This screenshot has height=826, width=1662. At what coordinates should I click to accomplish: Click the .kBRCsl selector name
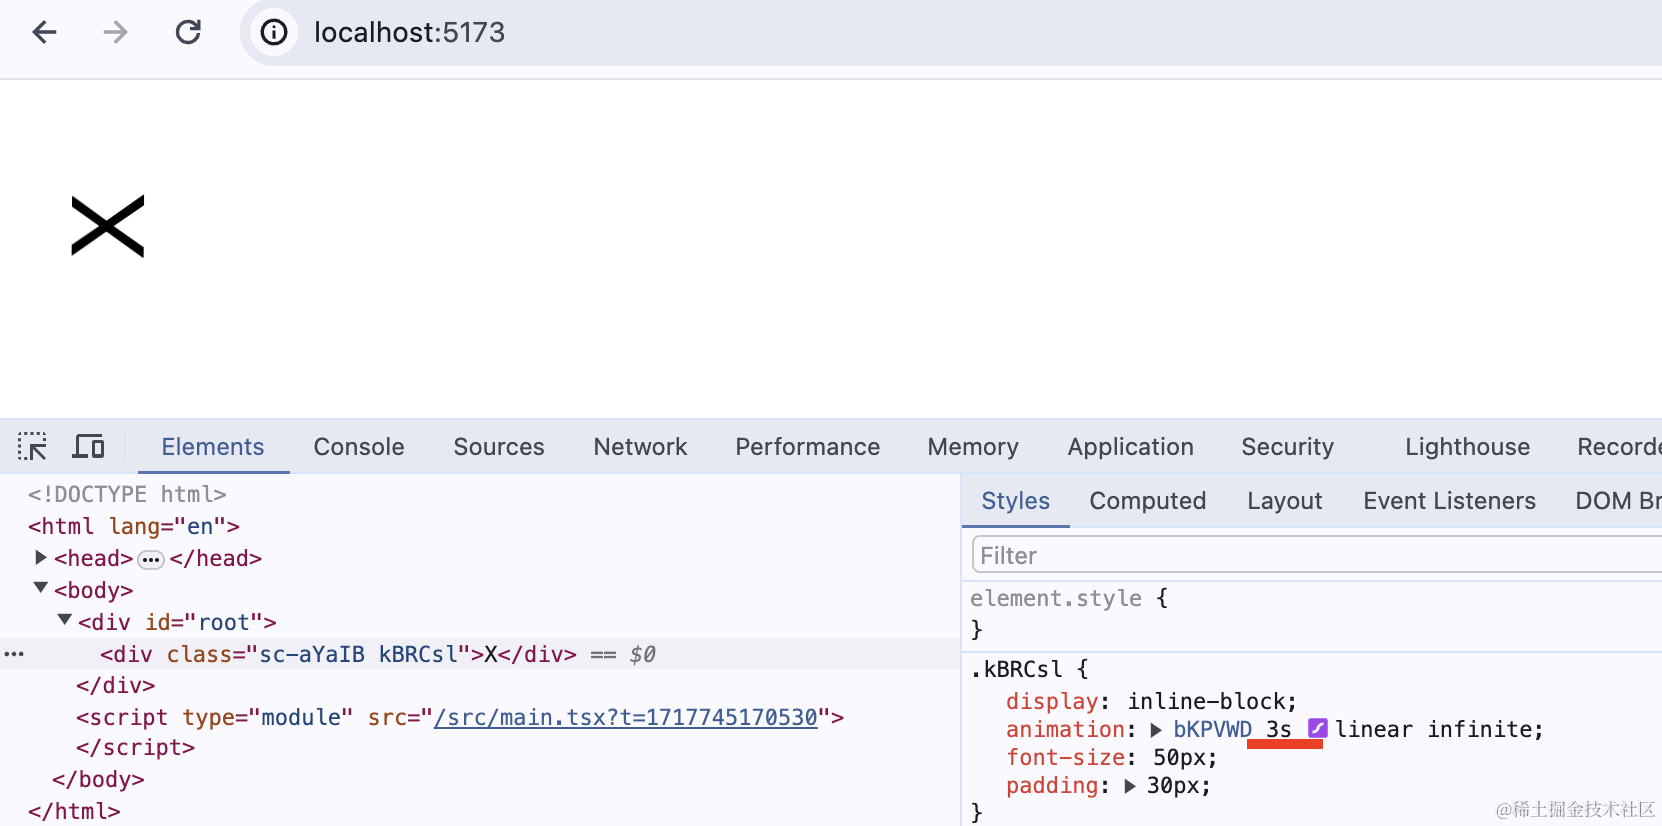[1017, 669]
